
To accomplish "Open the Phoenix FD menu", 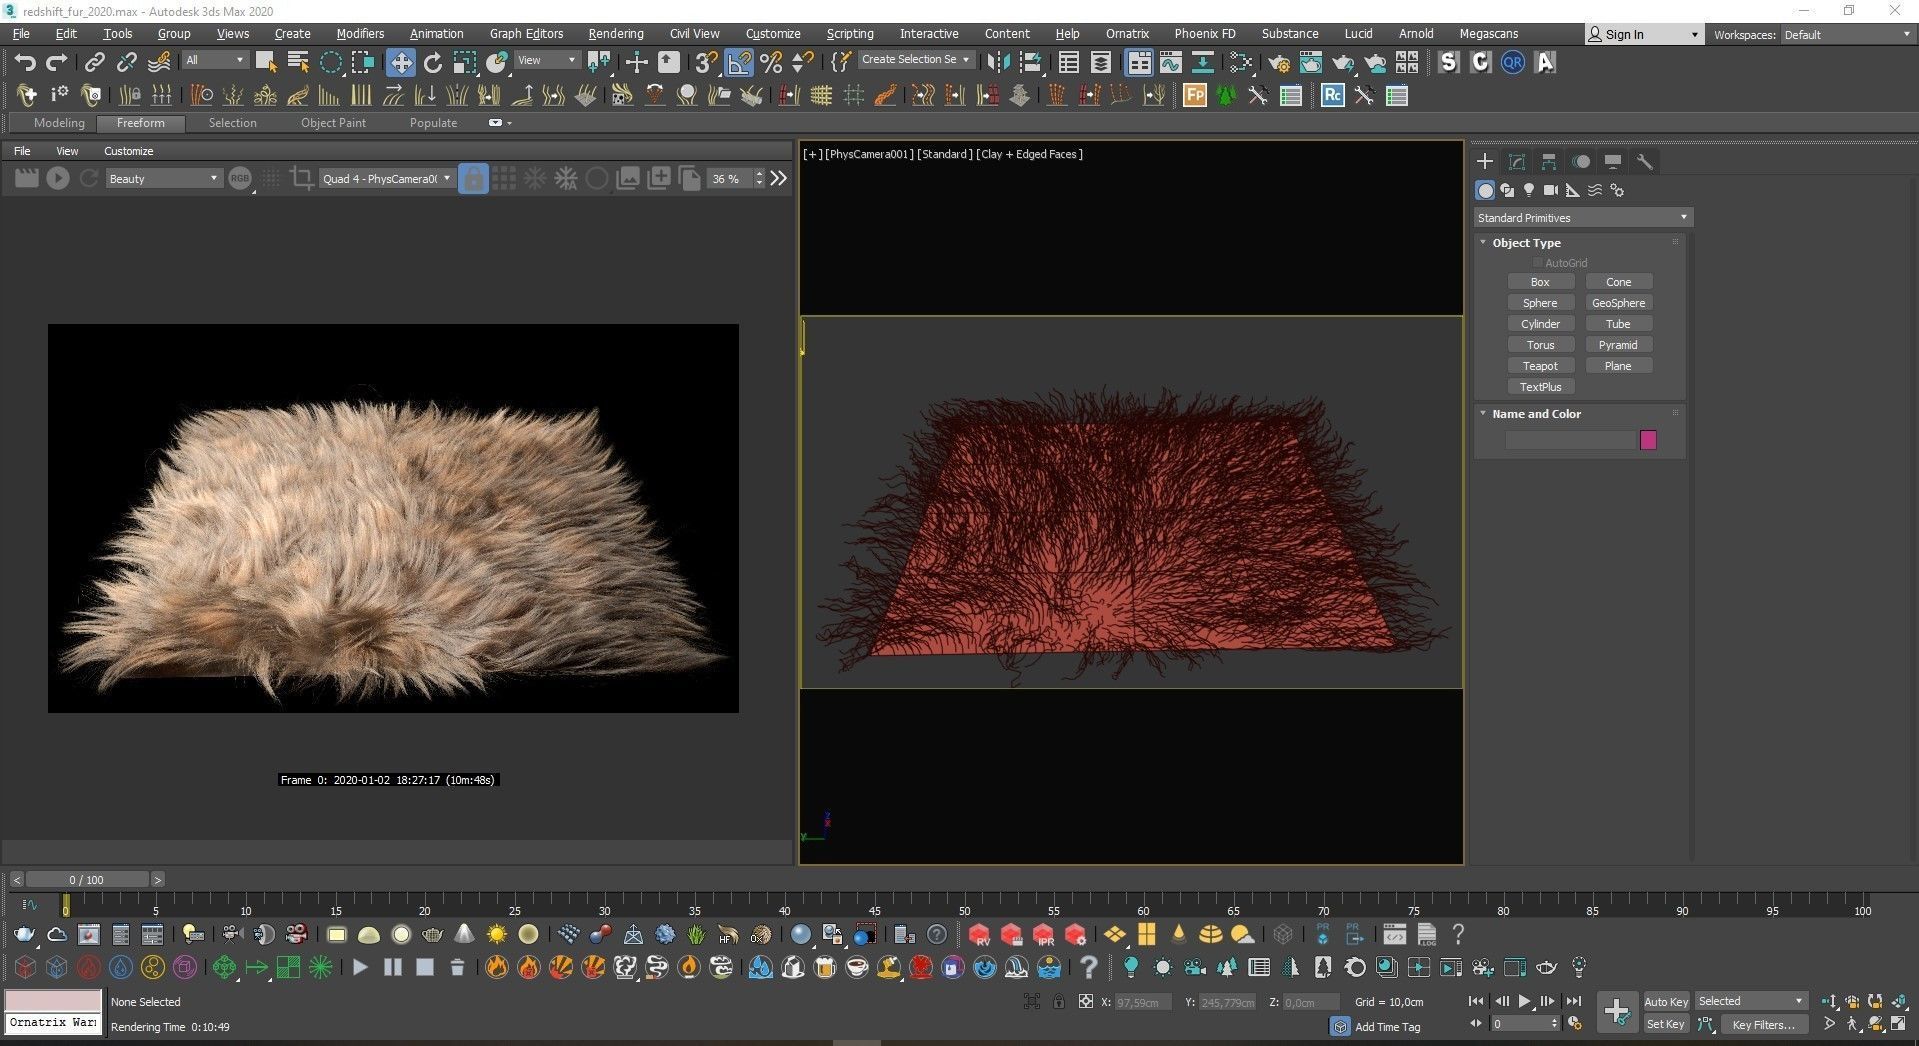I will pyautogui.click(x=1205, y=33).
